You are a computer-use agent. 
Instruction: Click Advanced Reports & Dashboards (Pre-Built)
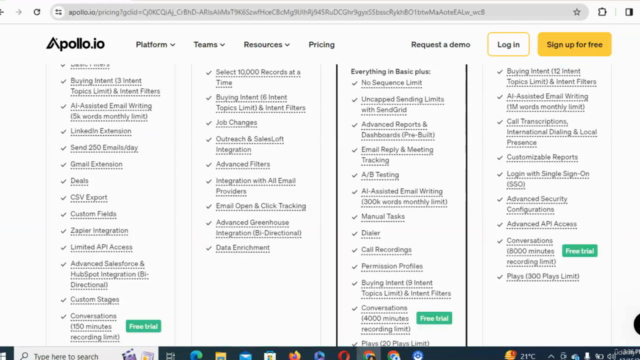398,129
